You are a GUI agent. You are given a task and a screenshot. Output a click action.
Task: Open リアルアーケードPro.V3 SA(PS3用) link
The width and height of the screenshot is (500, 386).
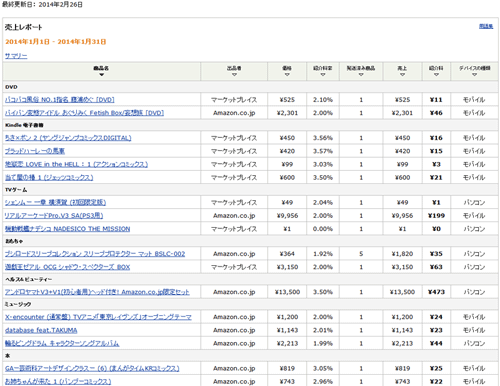(x=54, y=215)
